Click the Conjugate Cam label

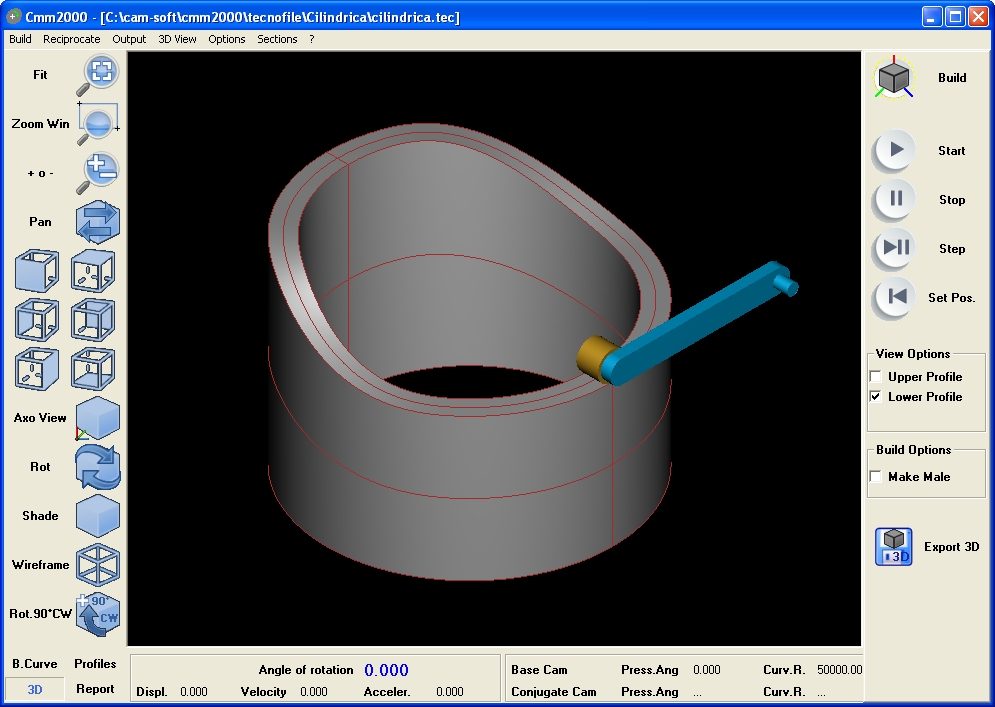[x=553, y=692]
